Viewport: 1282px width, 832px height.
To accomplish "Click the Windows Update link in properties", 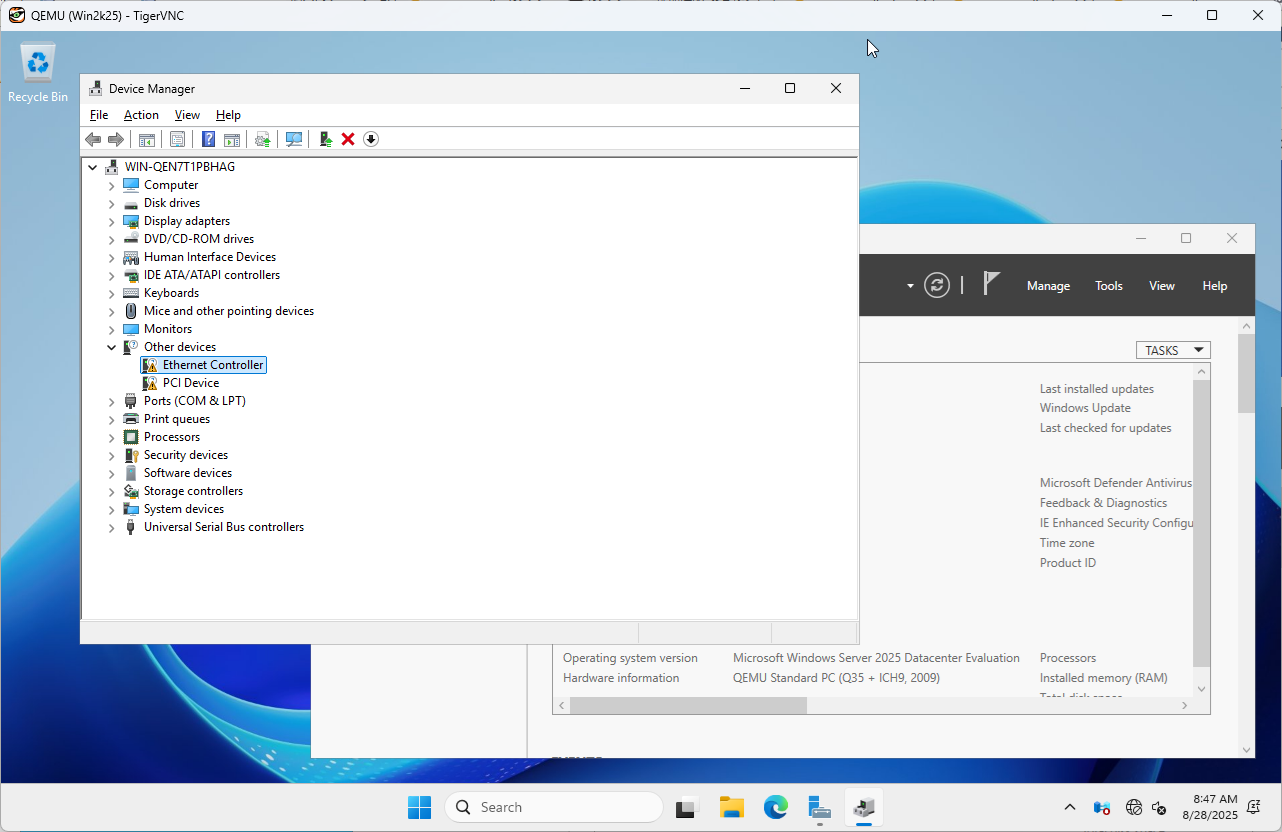I will click(1085, 408).
